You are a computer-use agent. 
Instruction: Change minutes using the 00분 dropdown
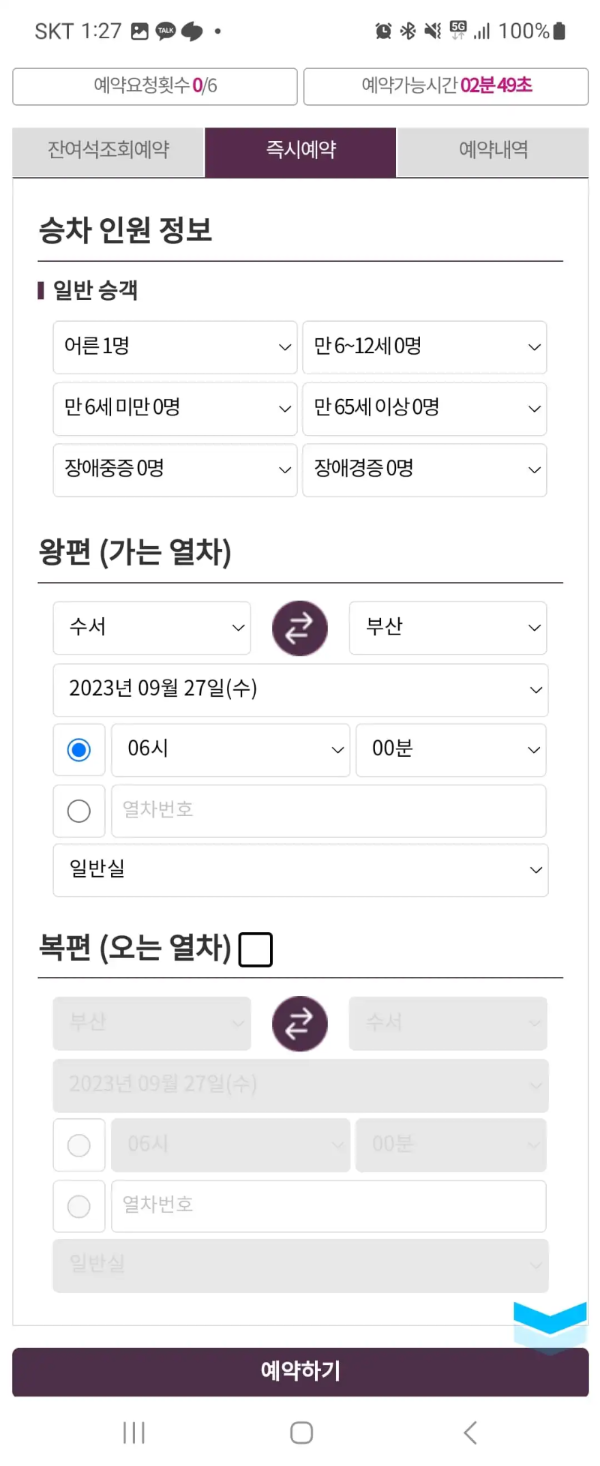(x=451, y=750)
